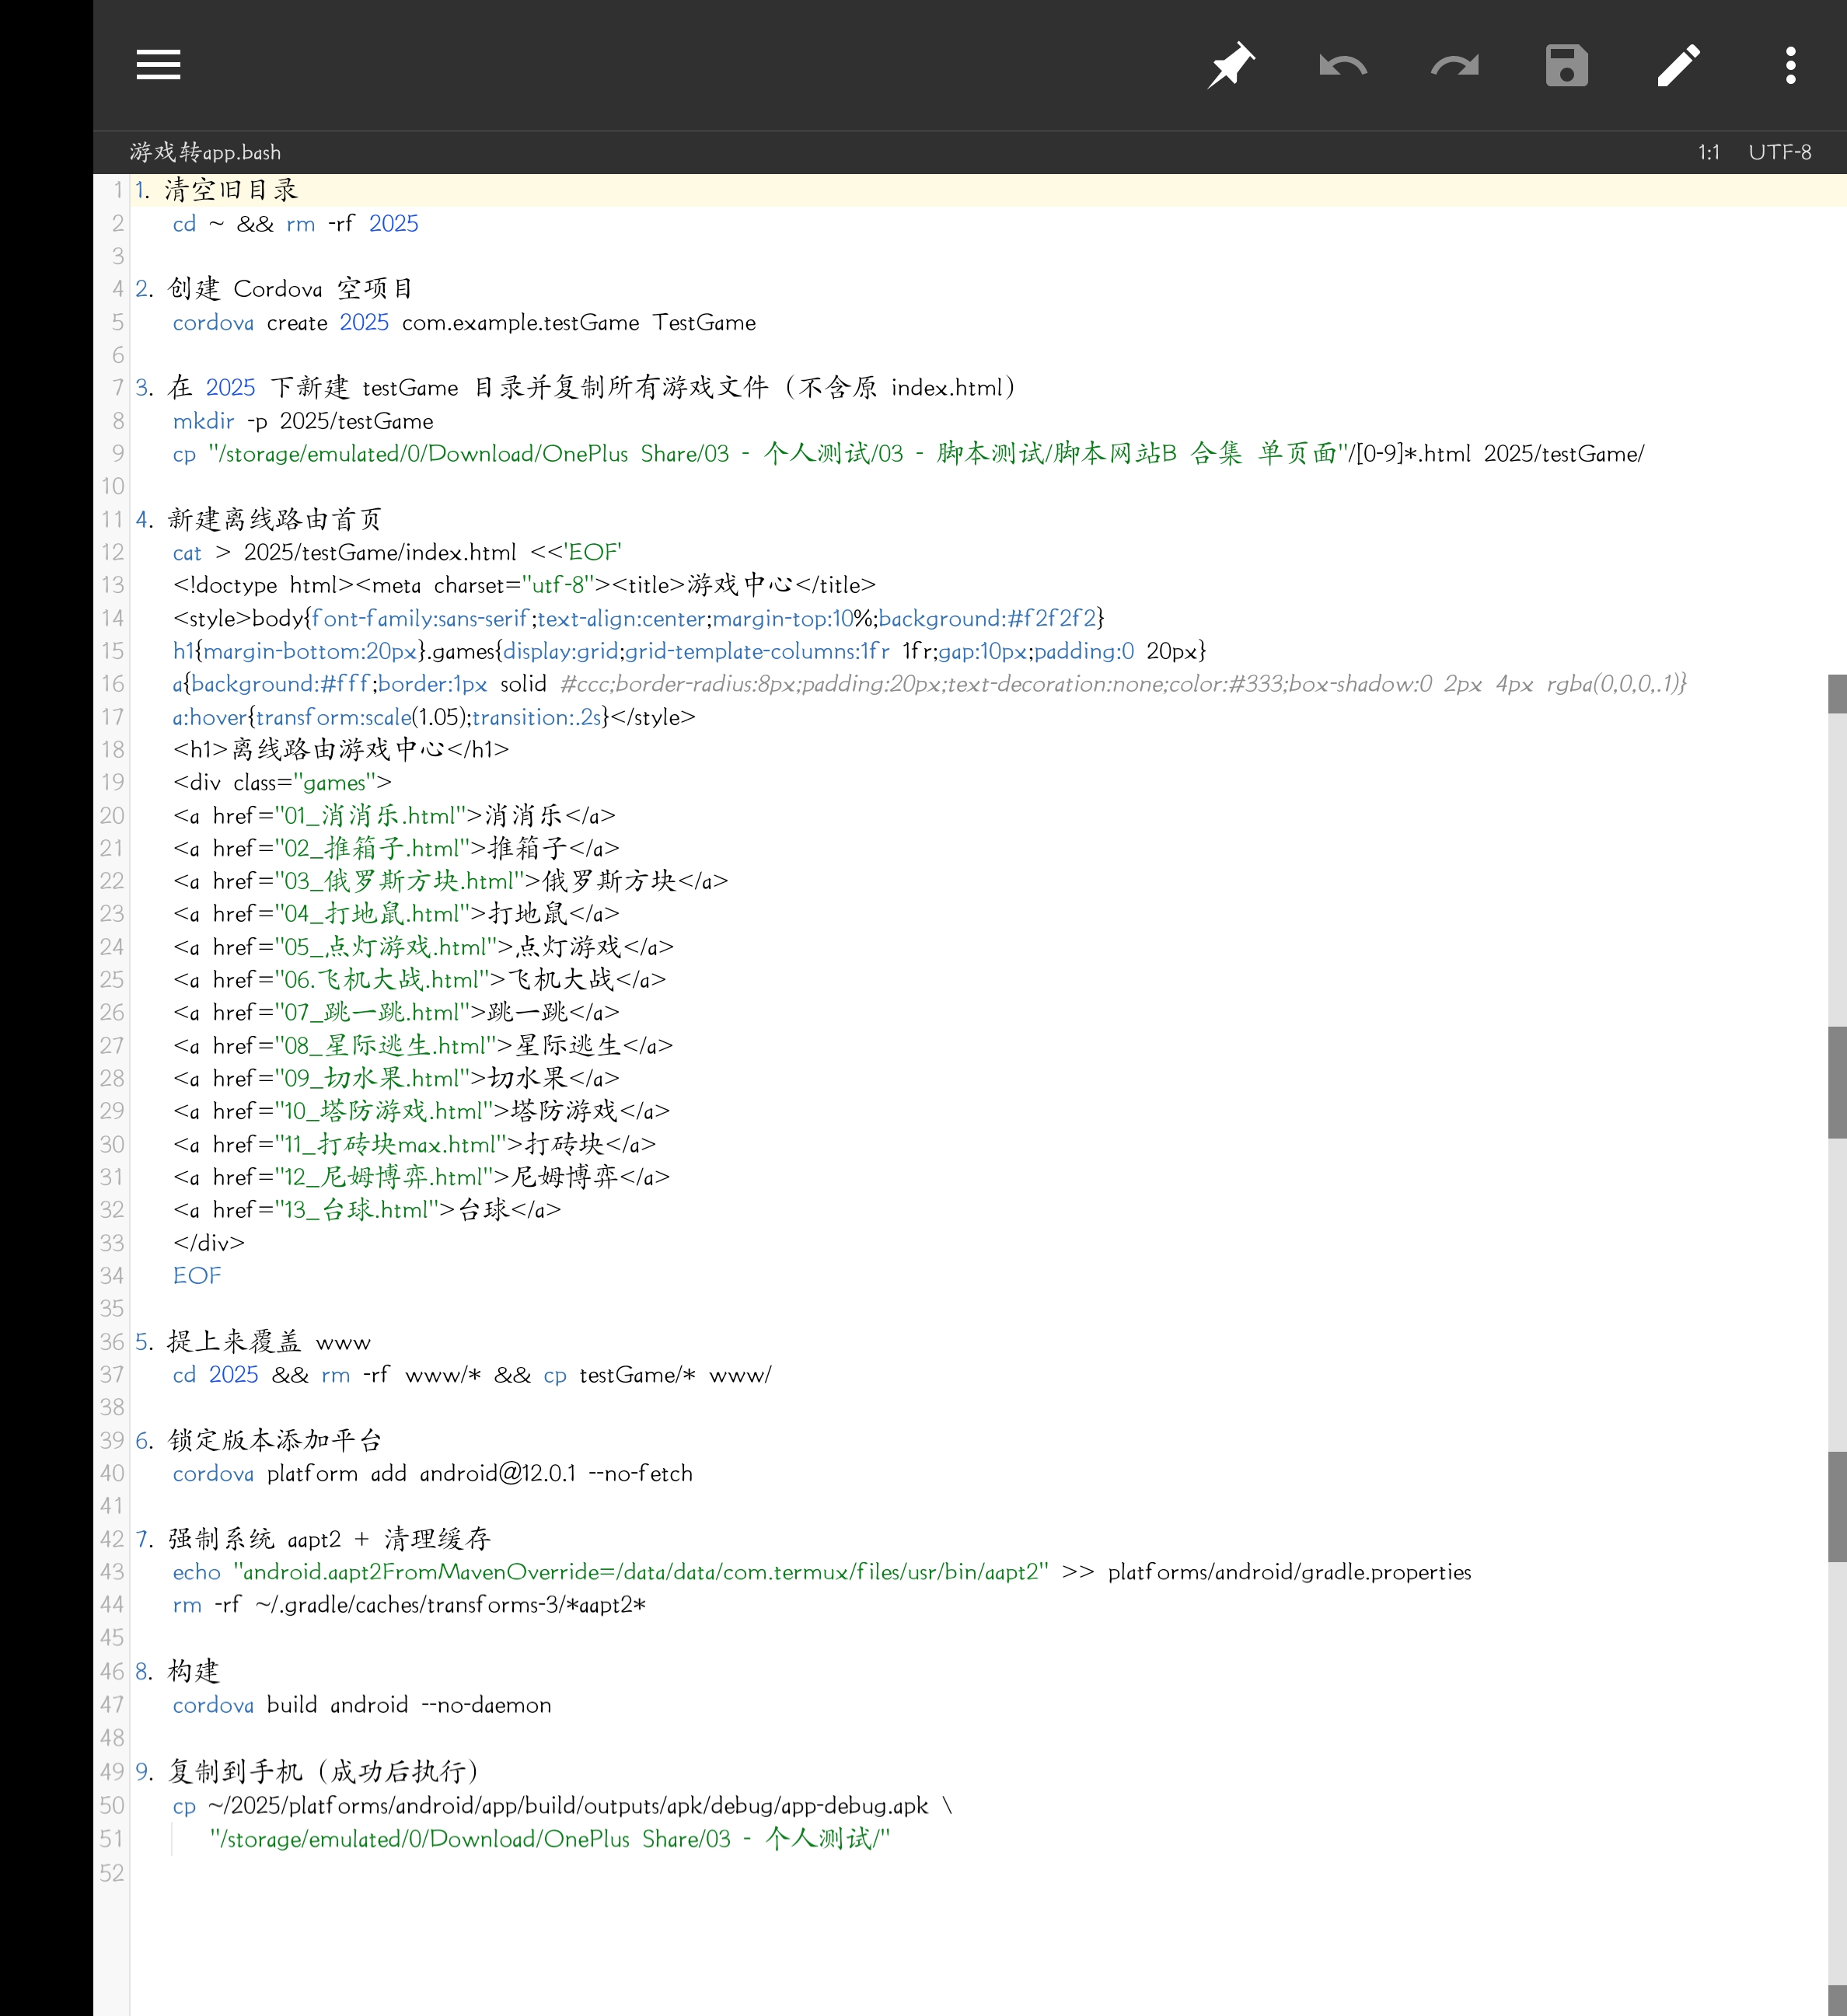The image size is (1847, 2016).
Task: Place cursor on 'mkdir -p 2025/testGame' line
Action: coord(303,421)
